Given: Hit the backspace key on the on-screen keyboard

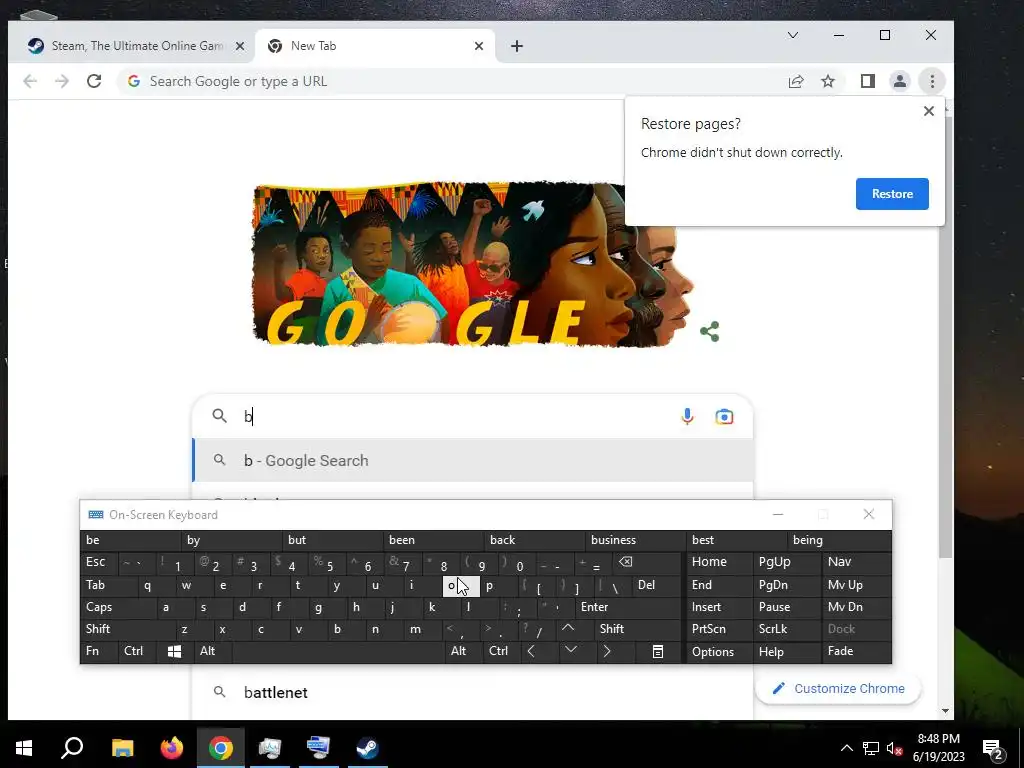Looking at the screenshot, I should [625, 562].
